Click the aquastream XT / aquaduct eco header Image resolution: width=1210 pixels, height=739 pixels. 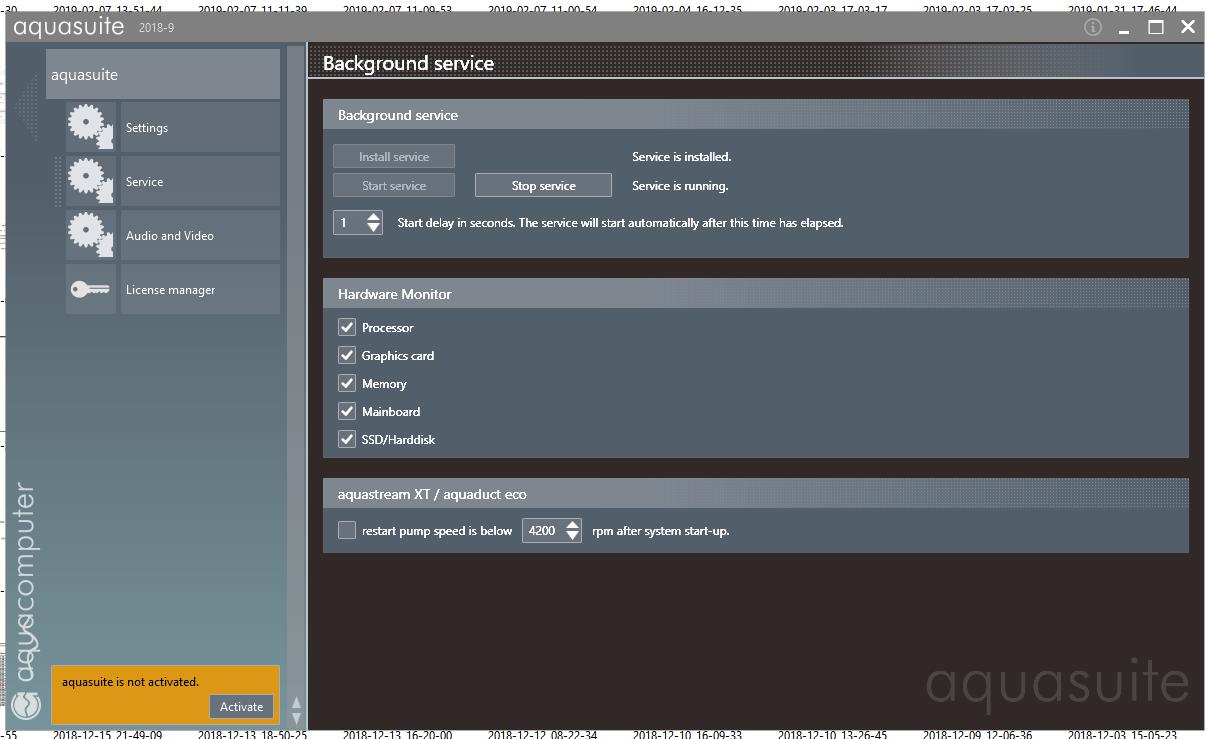pos(756,493)
